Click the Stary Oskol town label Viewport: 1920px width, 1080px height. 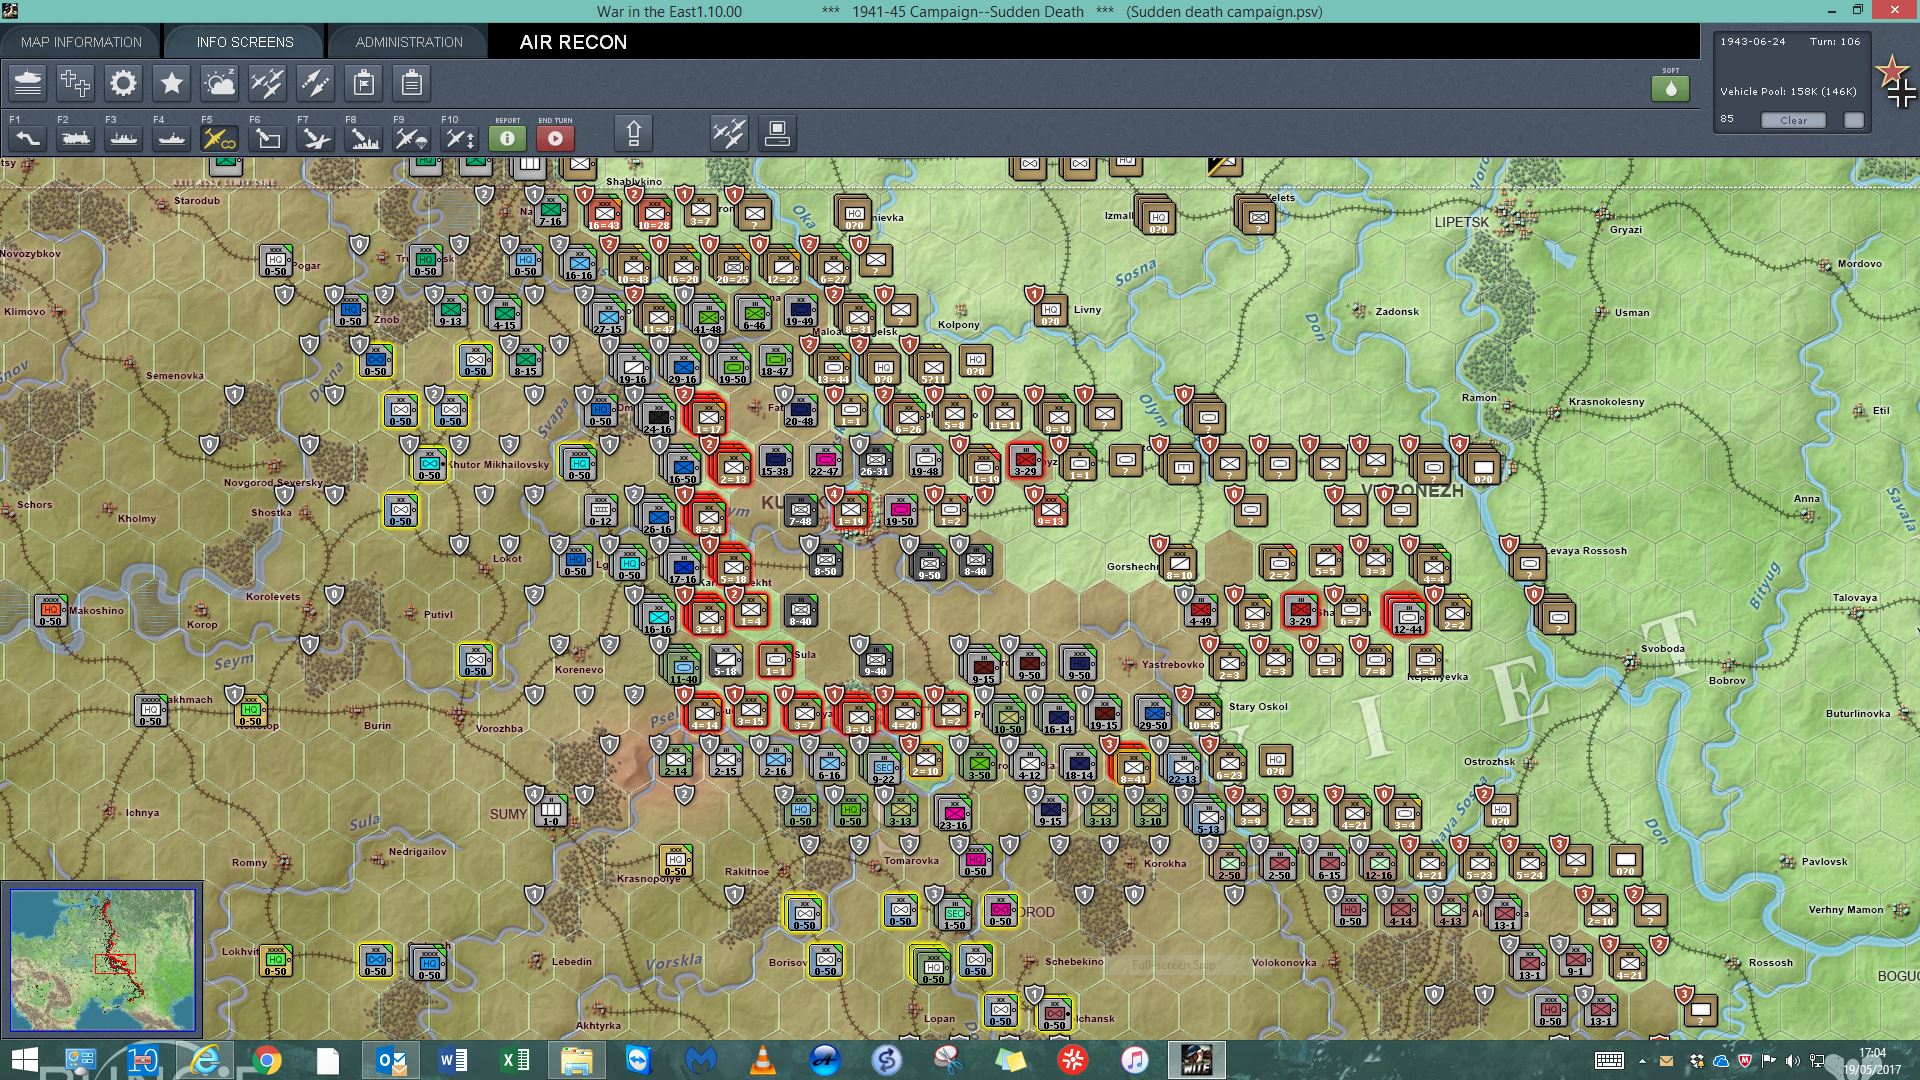coord(1258,706)
